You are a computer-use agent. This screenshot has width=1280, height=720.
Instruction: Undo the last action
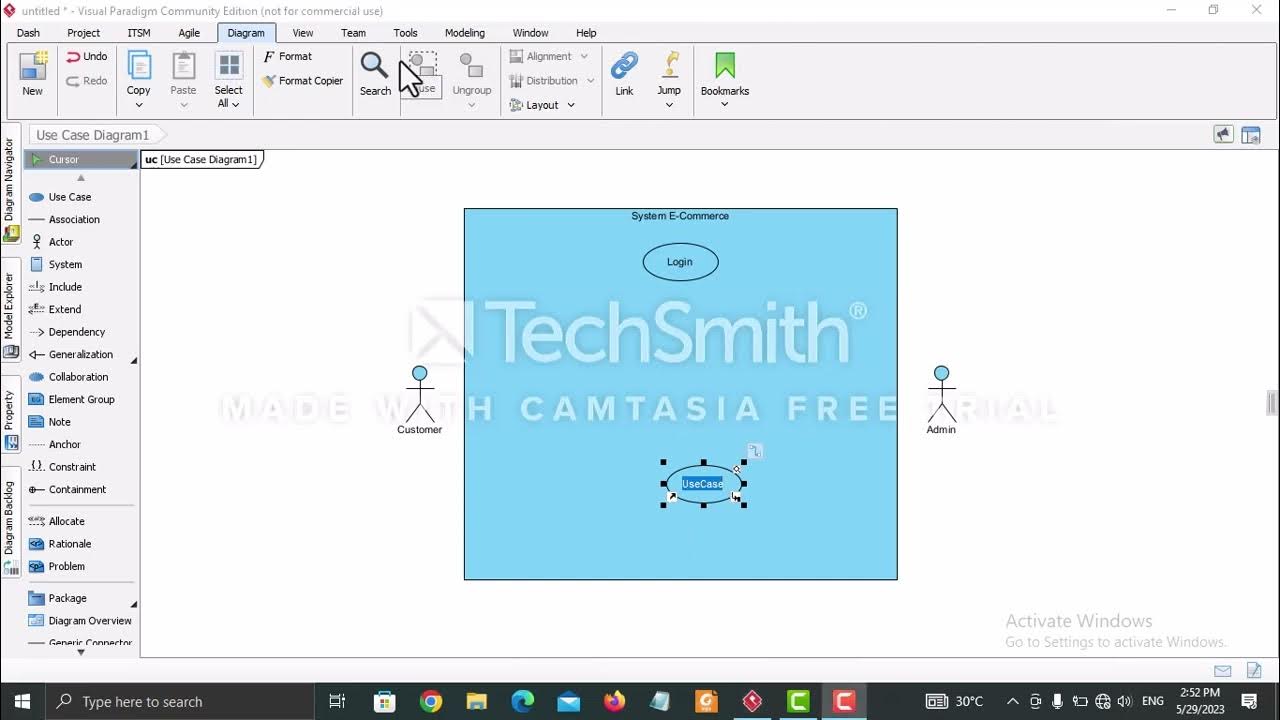coord(87,57)
